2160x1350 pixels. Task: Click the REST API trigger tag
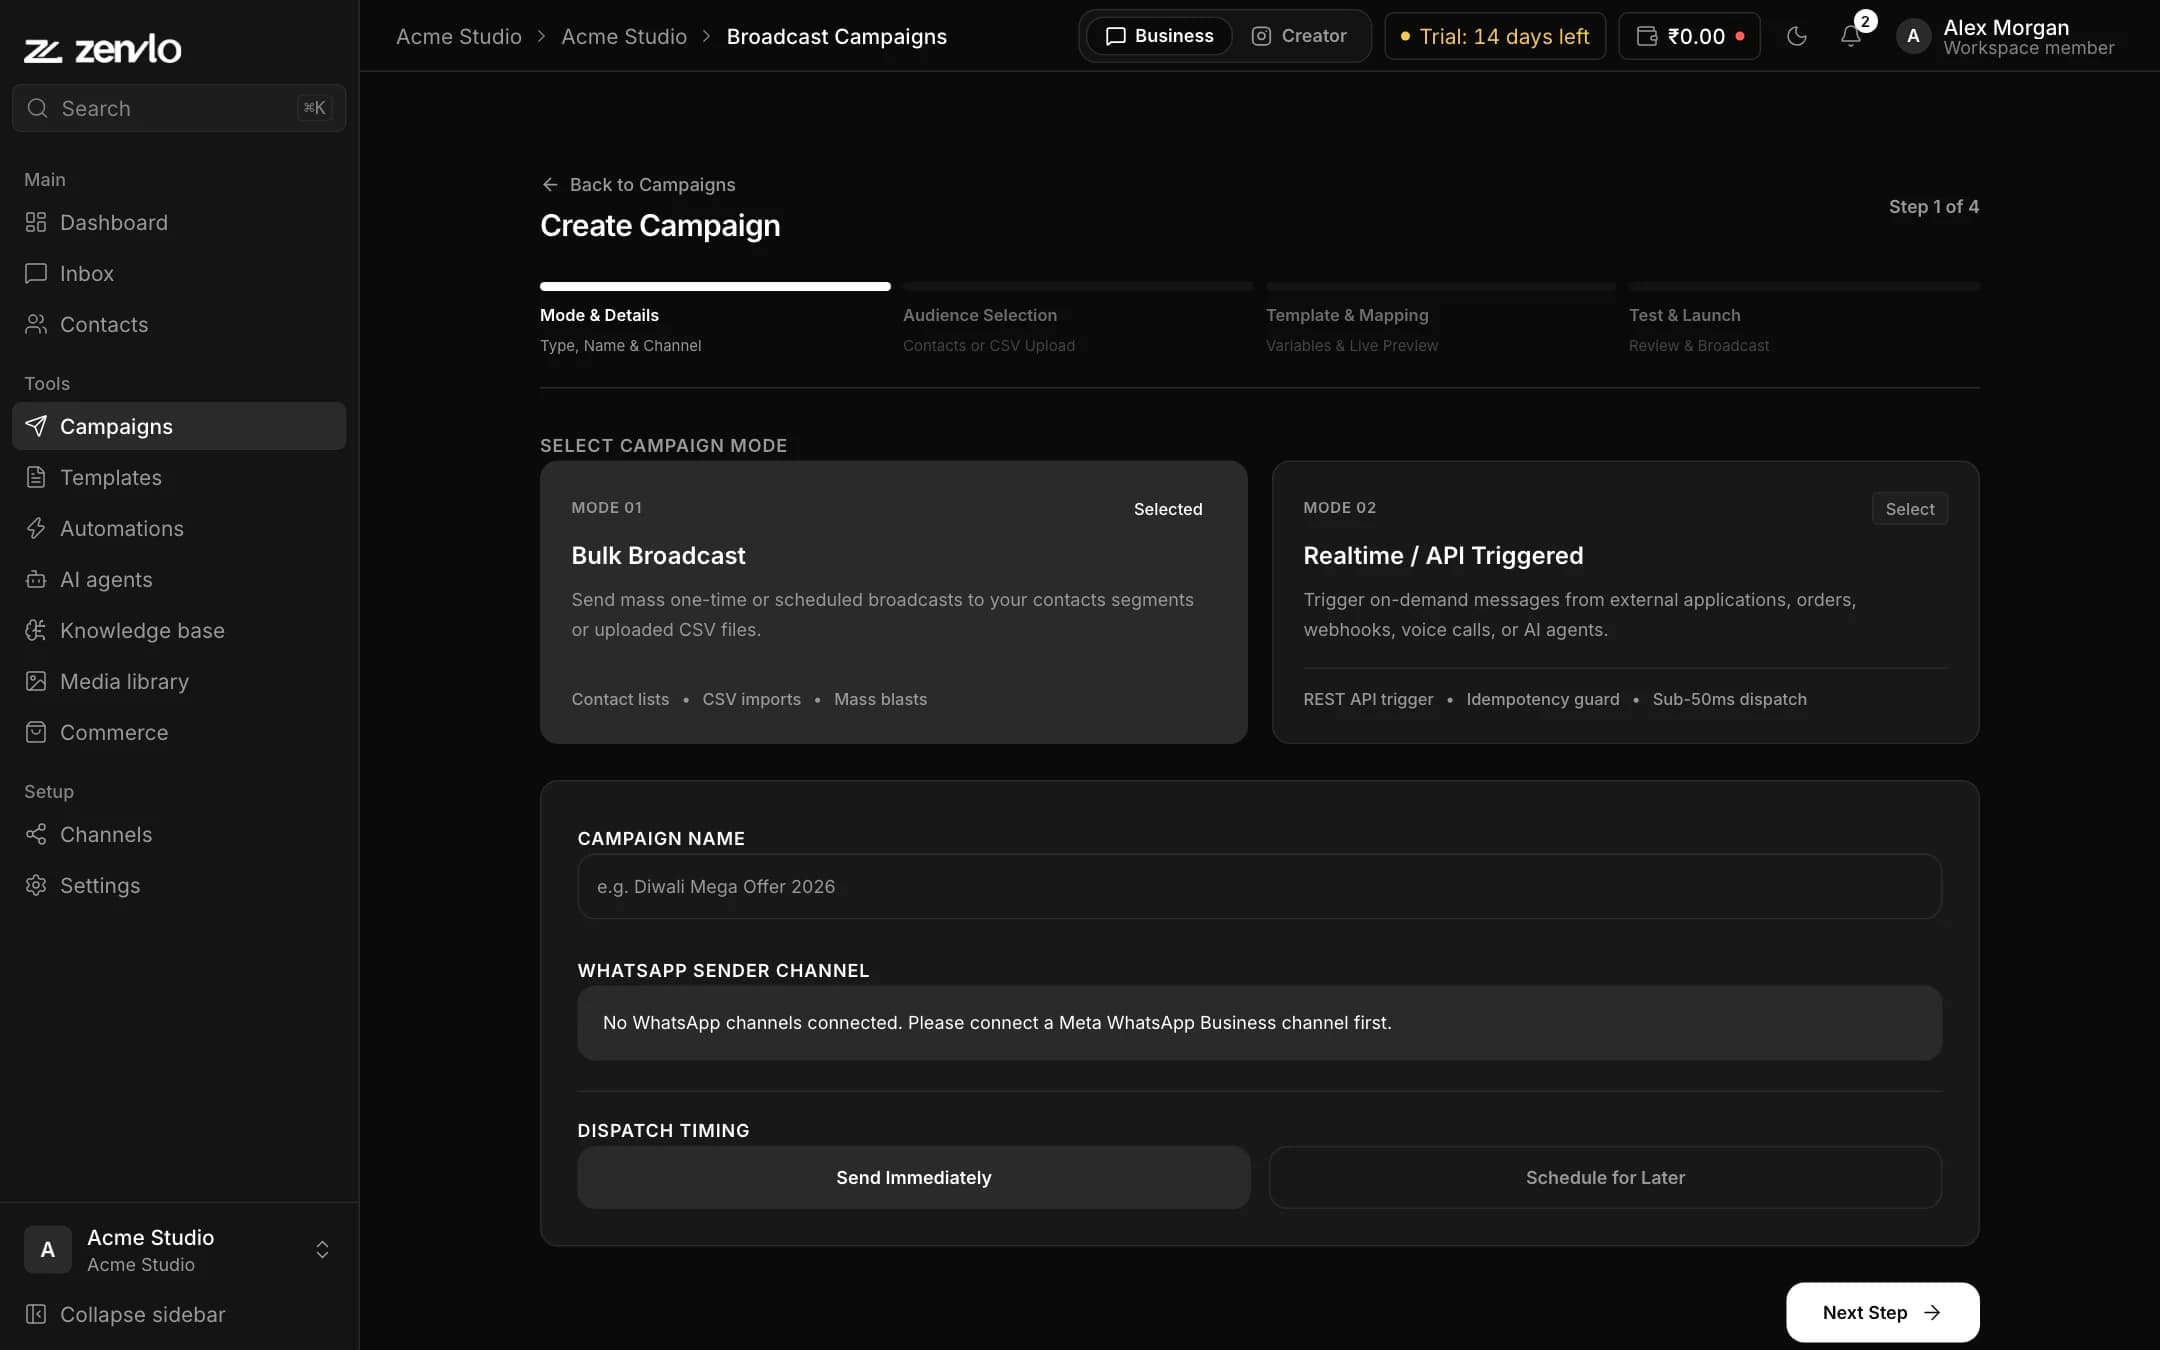(x=1368, y=699)
